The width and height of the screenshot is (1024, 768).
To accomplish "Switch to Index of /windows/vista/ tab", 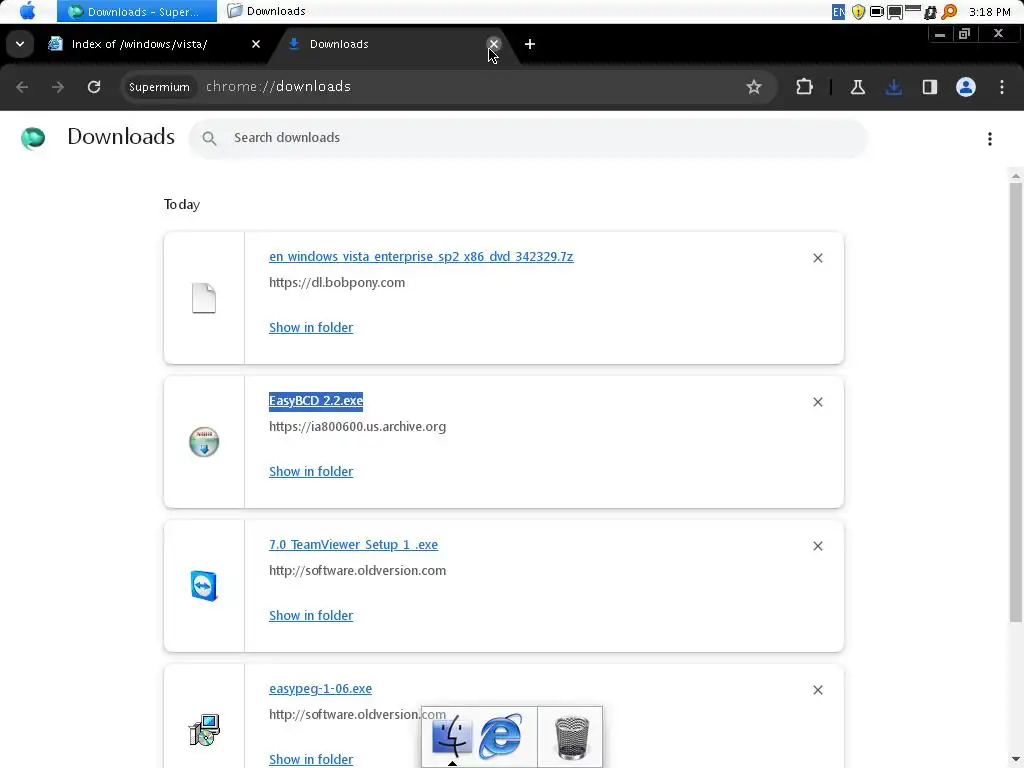I will pyautogui.click(x=139, y=44).
